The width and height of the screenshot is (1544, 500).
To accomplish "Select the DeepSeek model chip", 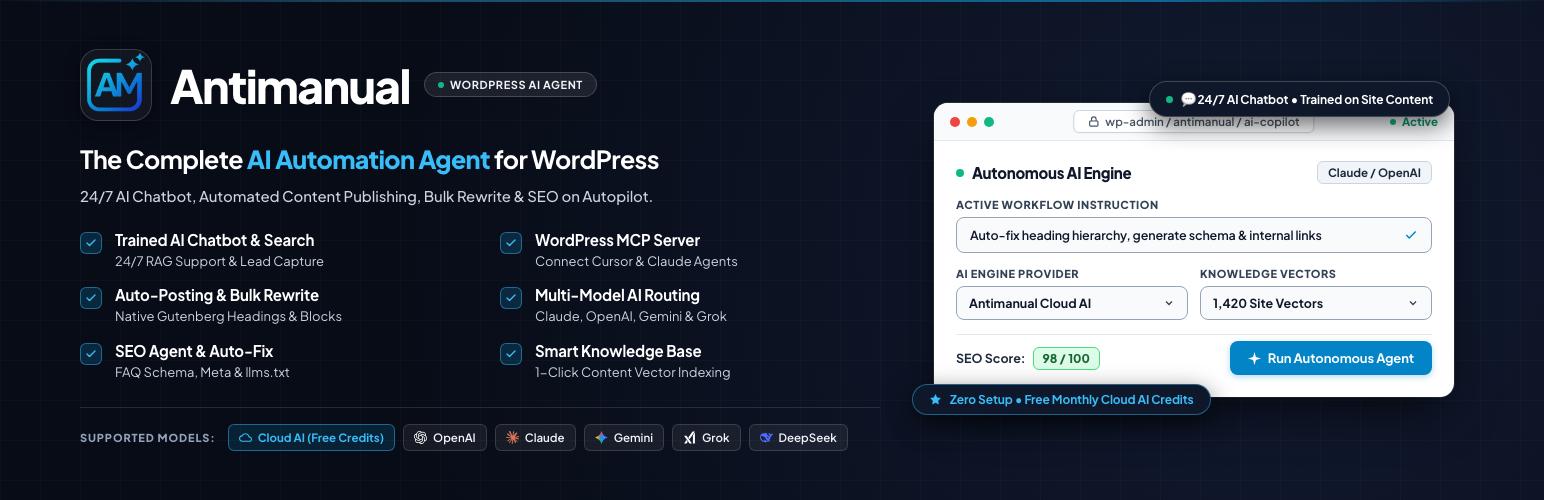I will pyautogui.click(x=798, y=438).
